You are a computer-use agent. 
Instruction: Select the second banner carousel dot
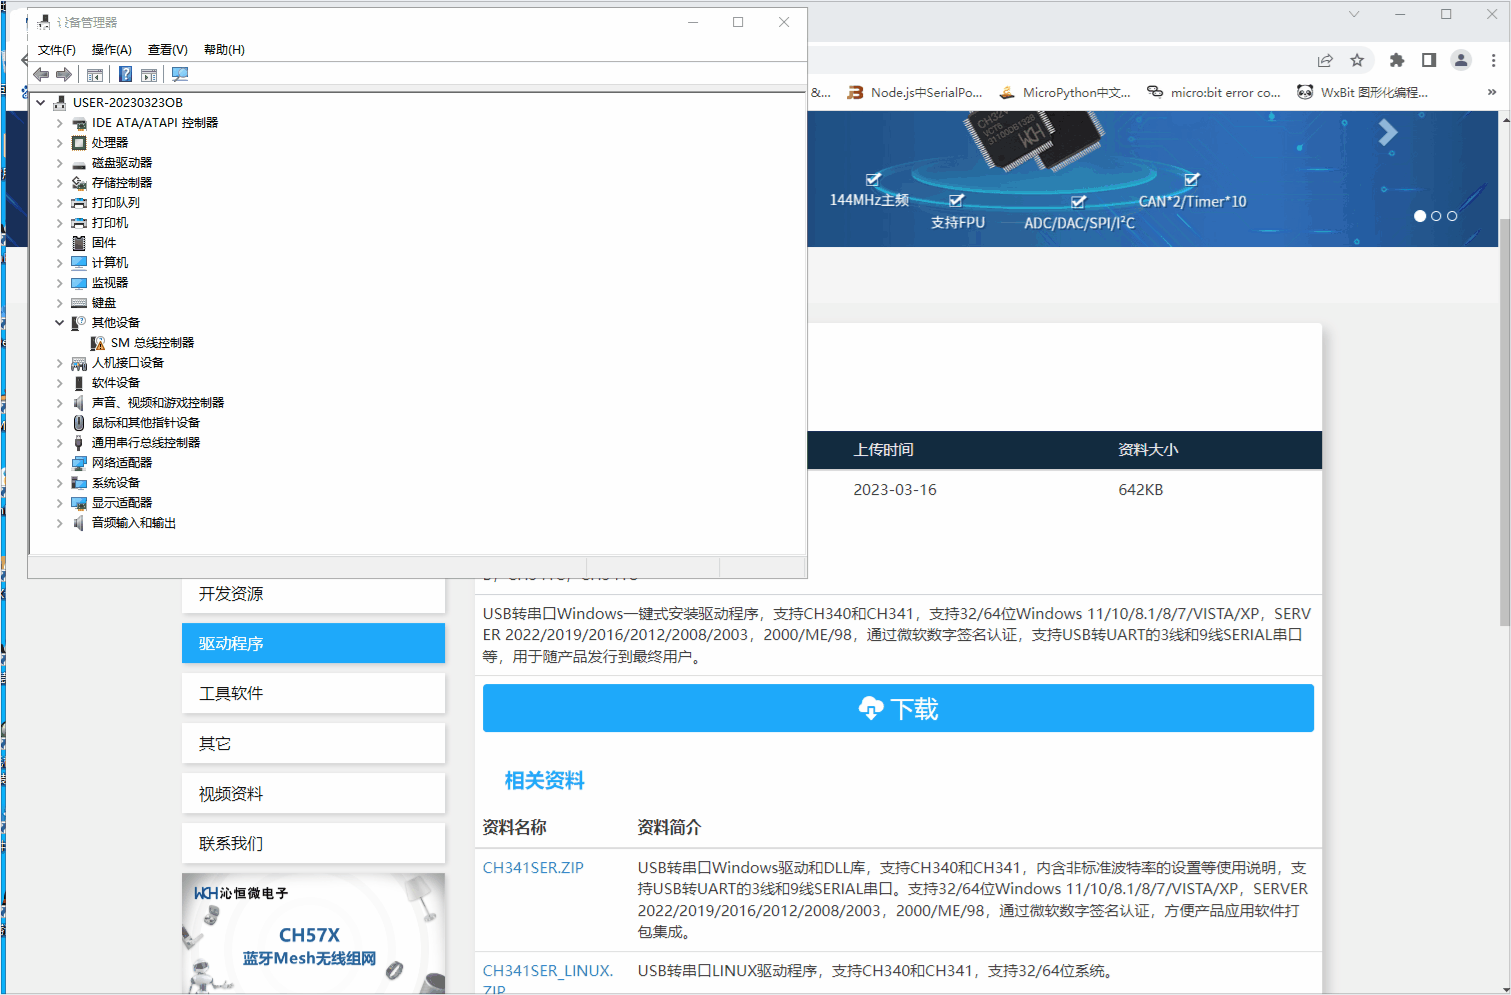pyautogui.click(x=1436, y=216)
